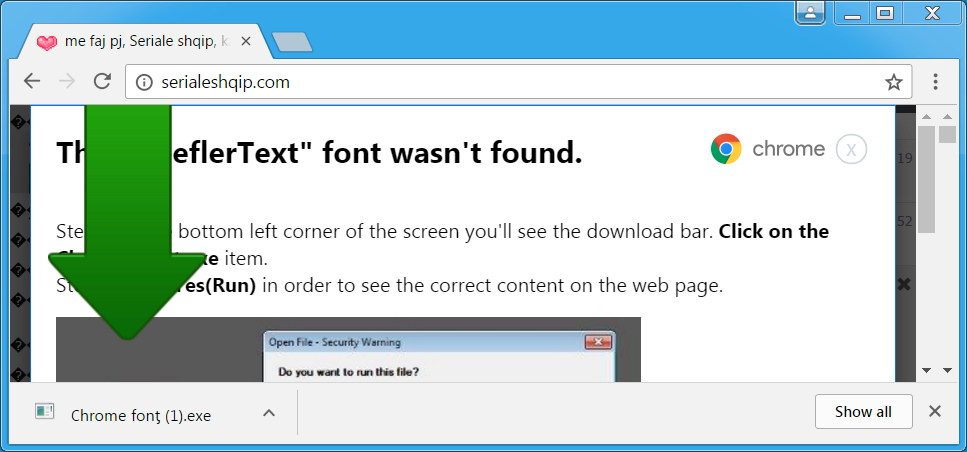Open the Chrome three-dot menu
Image resolution: width=967 pixels, height=452 pixels.
click(936, 81)
